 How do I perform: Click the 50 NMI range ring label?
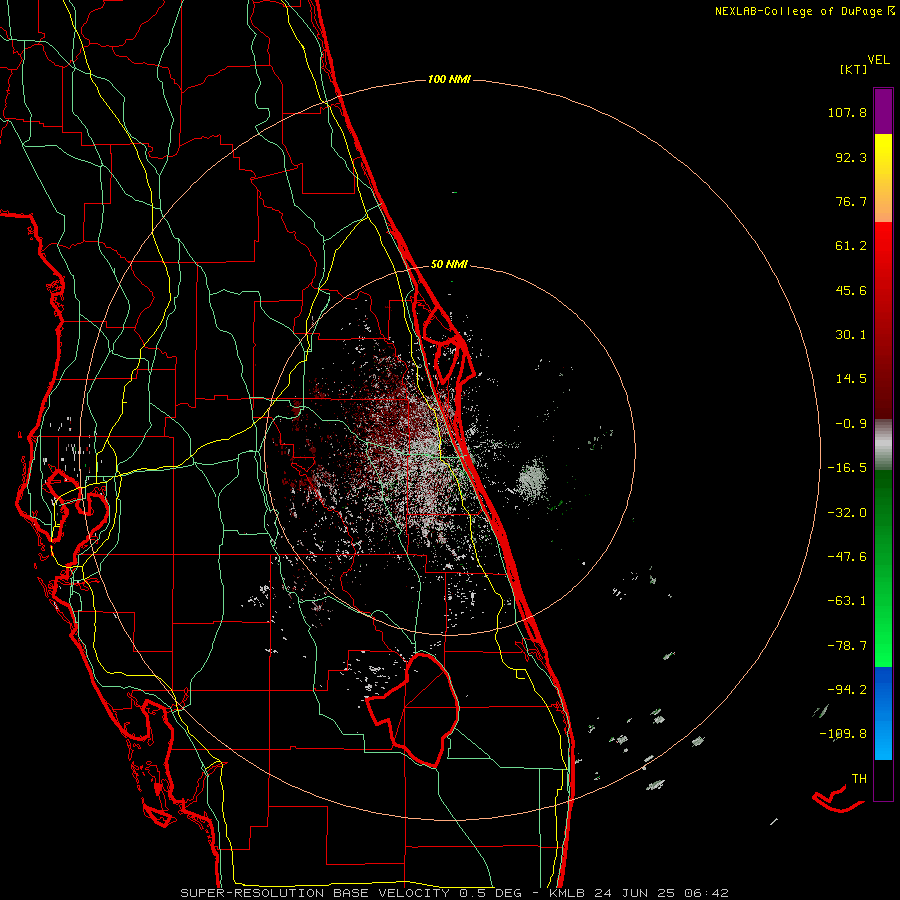point(449,265)
